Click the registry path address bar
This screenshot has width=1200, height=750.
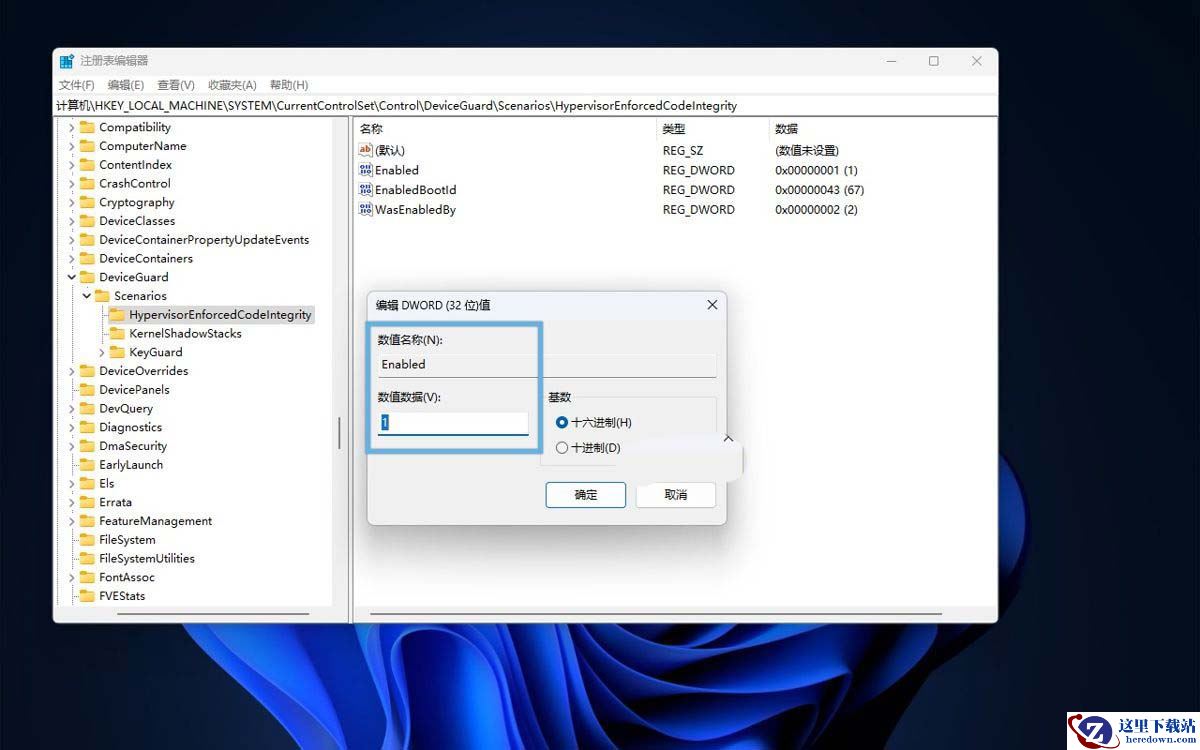(525, 105)
